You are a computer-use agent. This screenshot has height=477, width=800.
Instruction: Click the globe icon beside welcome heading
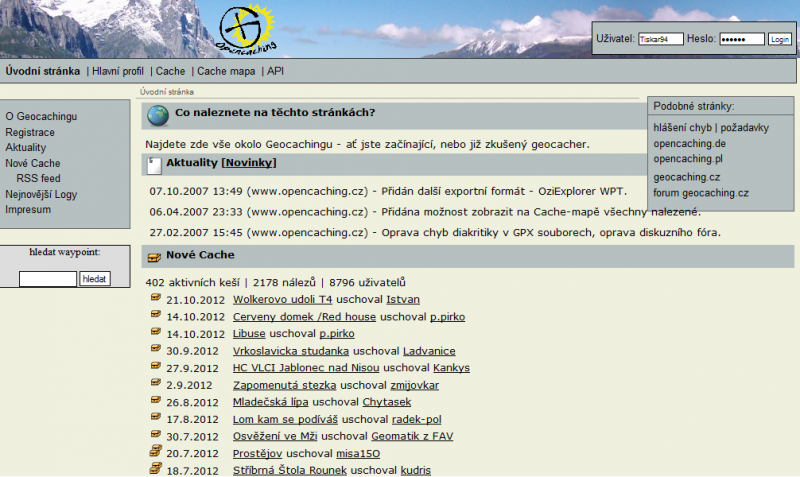(157, 114)
